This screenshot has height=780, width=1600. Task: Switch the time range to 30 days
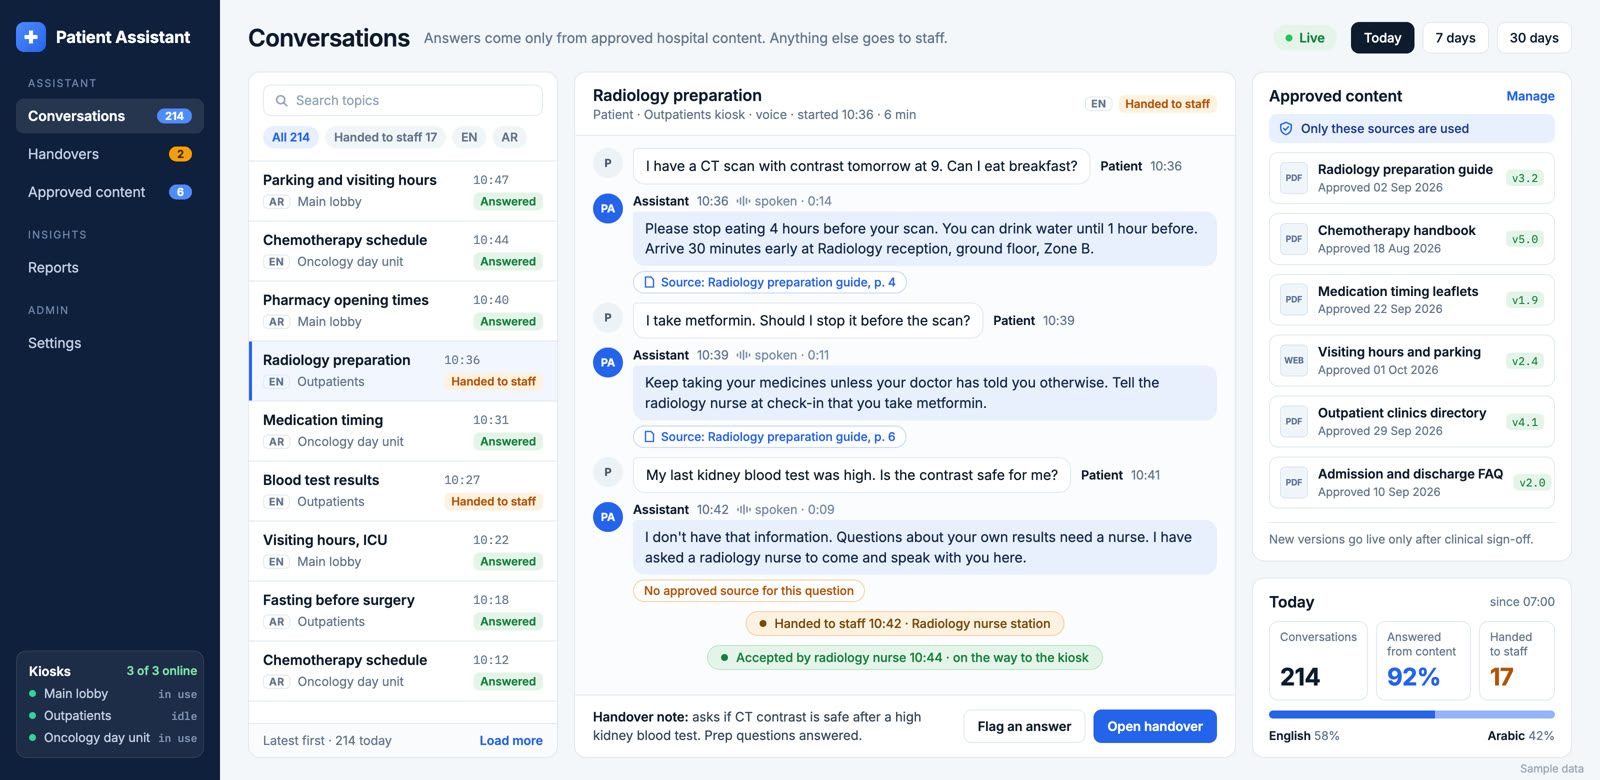pyautogui.click(x=1534, y=38)
